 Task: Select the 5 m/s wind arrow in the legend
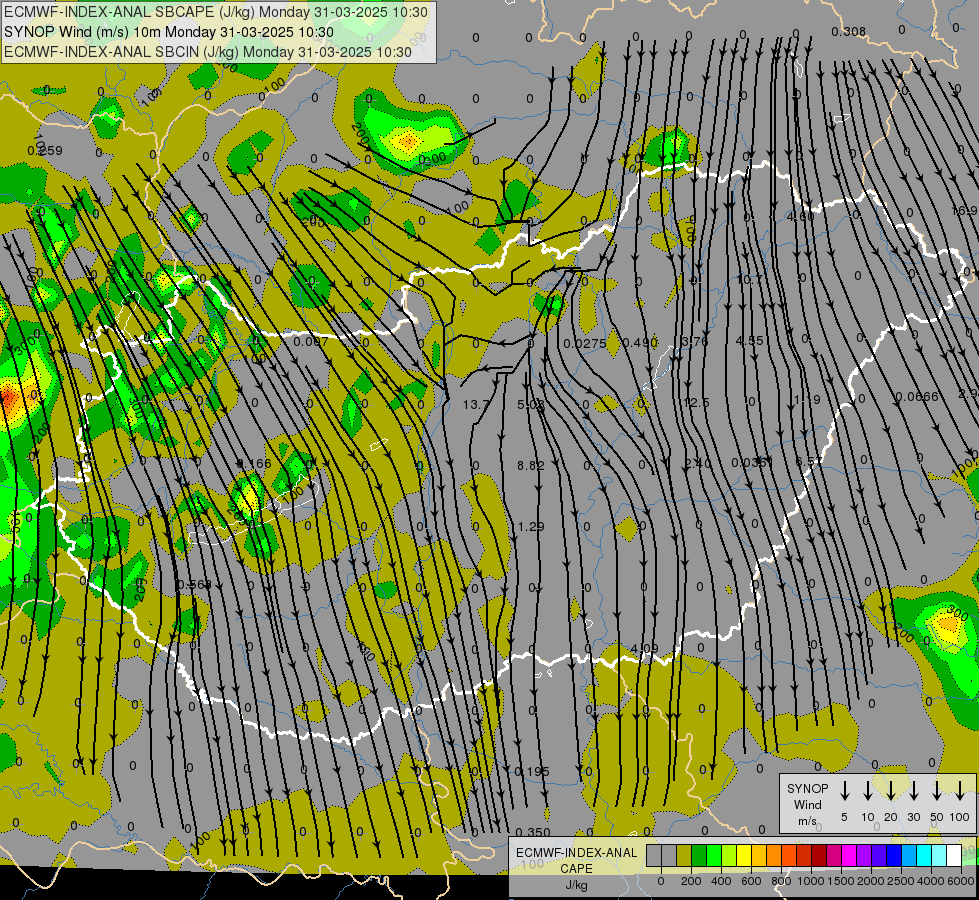[x=844, y=790]
